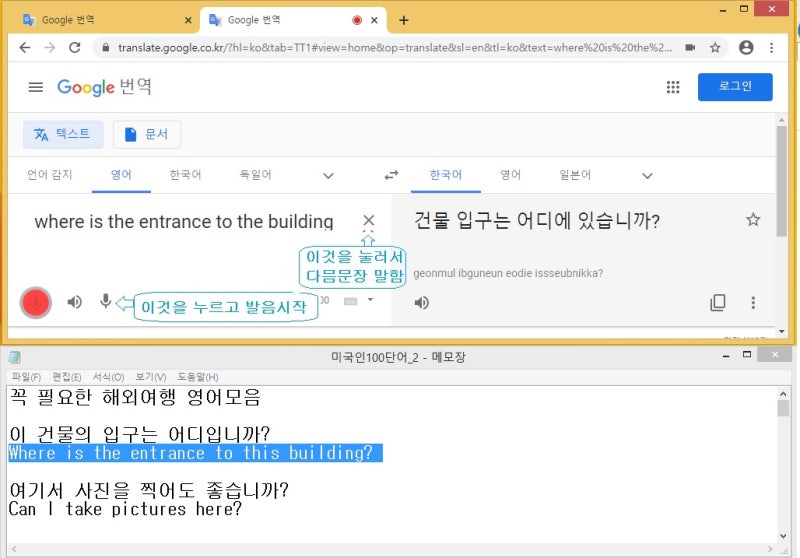Open 서식(O) menu in Notepad

[108, 377]
